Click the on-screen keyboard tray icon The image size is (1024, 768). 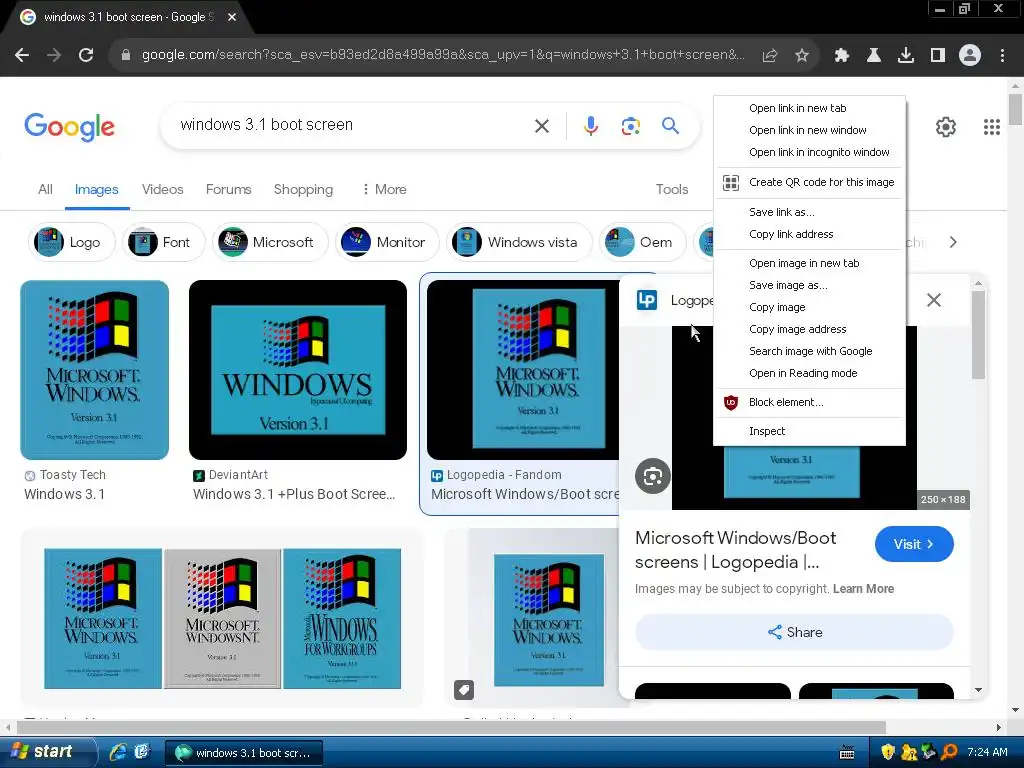point(847,752)
